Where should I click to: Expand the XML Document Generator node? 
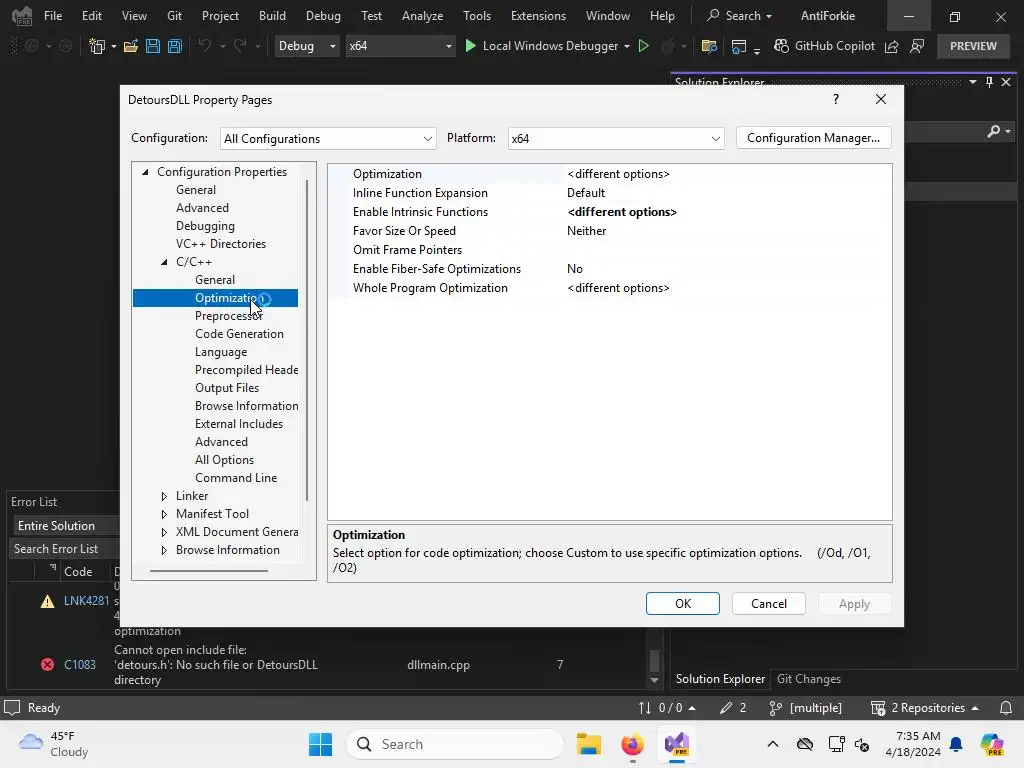tap(164, 532)
